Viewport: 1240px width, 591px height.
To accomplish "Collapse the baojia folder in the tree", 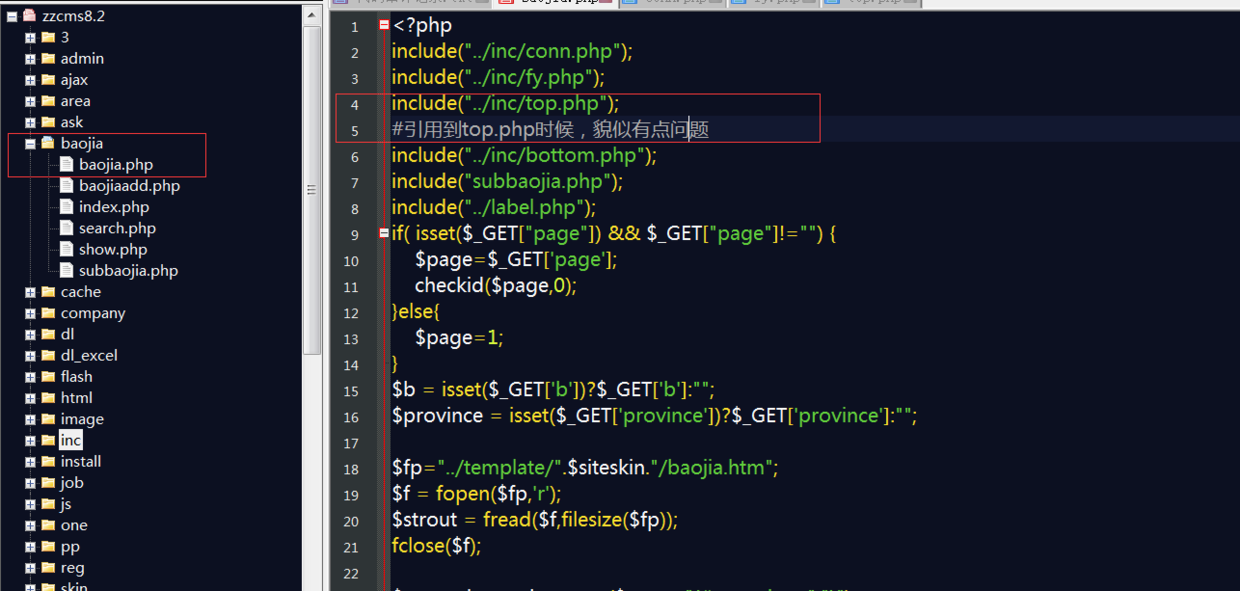I will 31,144.
